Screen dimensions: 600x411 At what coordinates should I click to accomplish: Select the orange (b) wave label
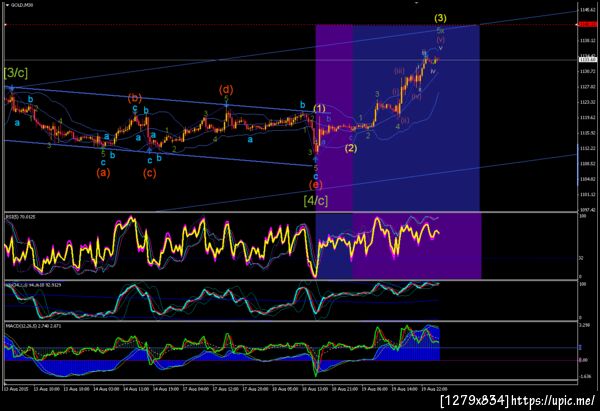[x=135, y=98]
